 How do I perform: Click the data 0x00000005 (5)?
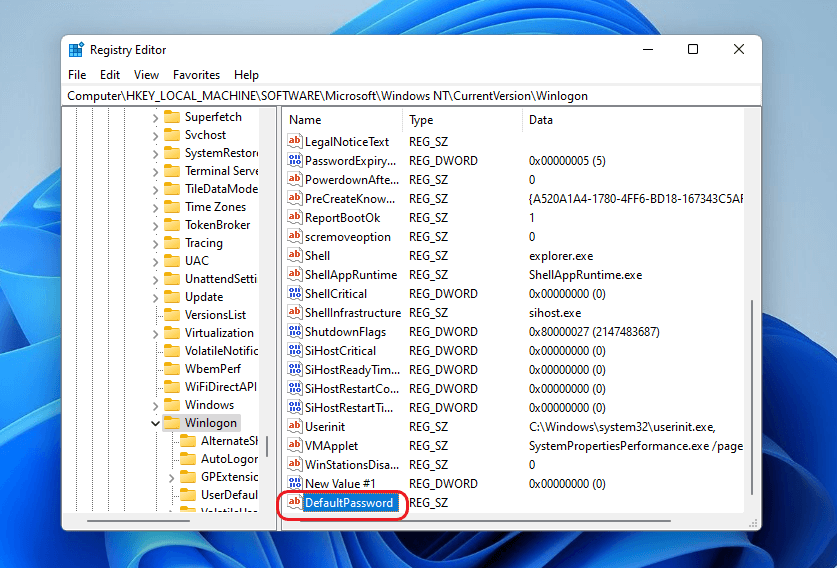pos(567,161)
